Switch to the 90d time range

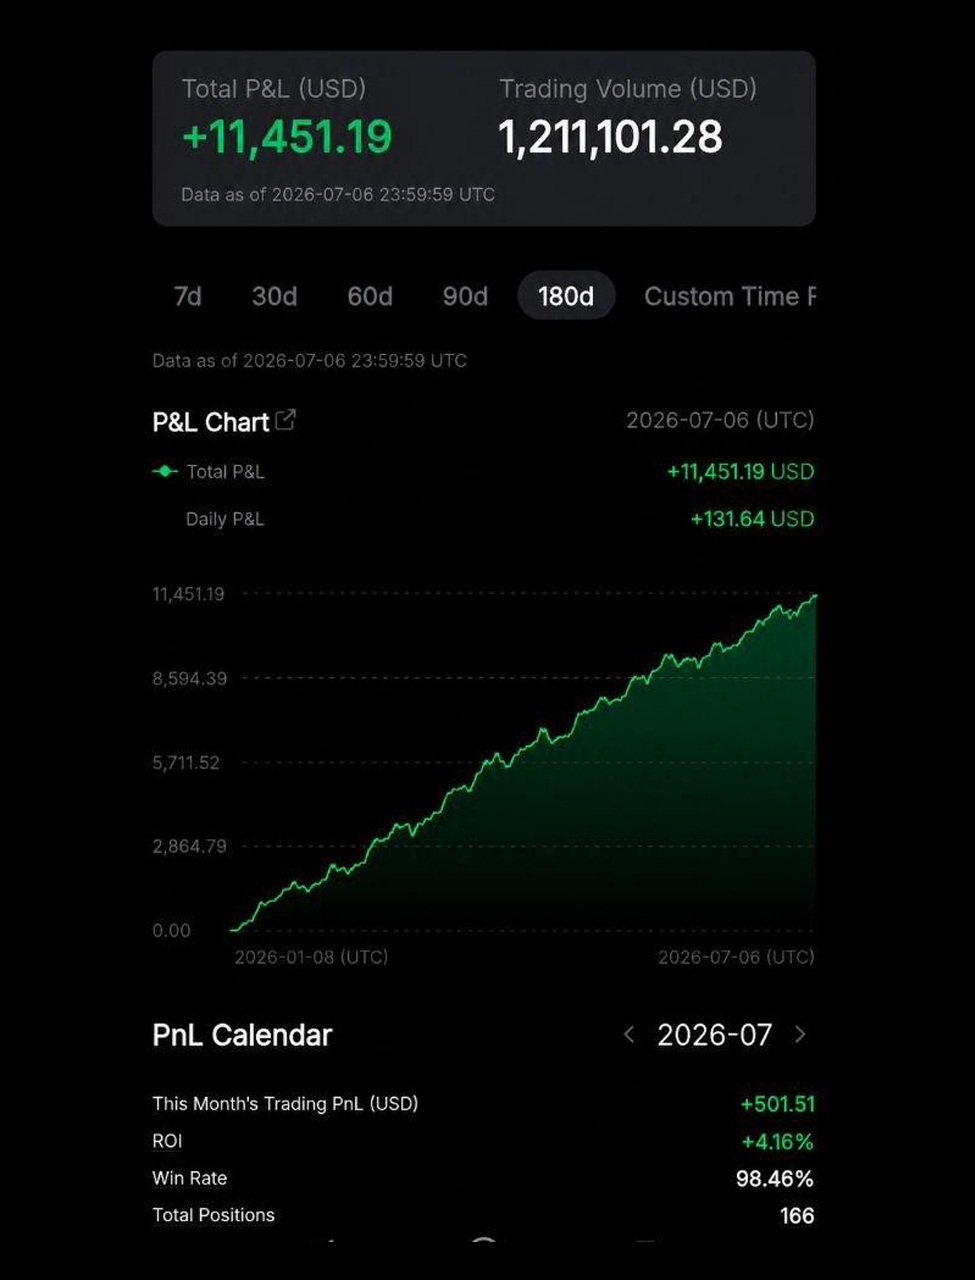pos(465,297)
